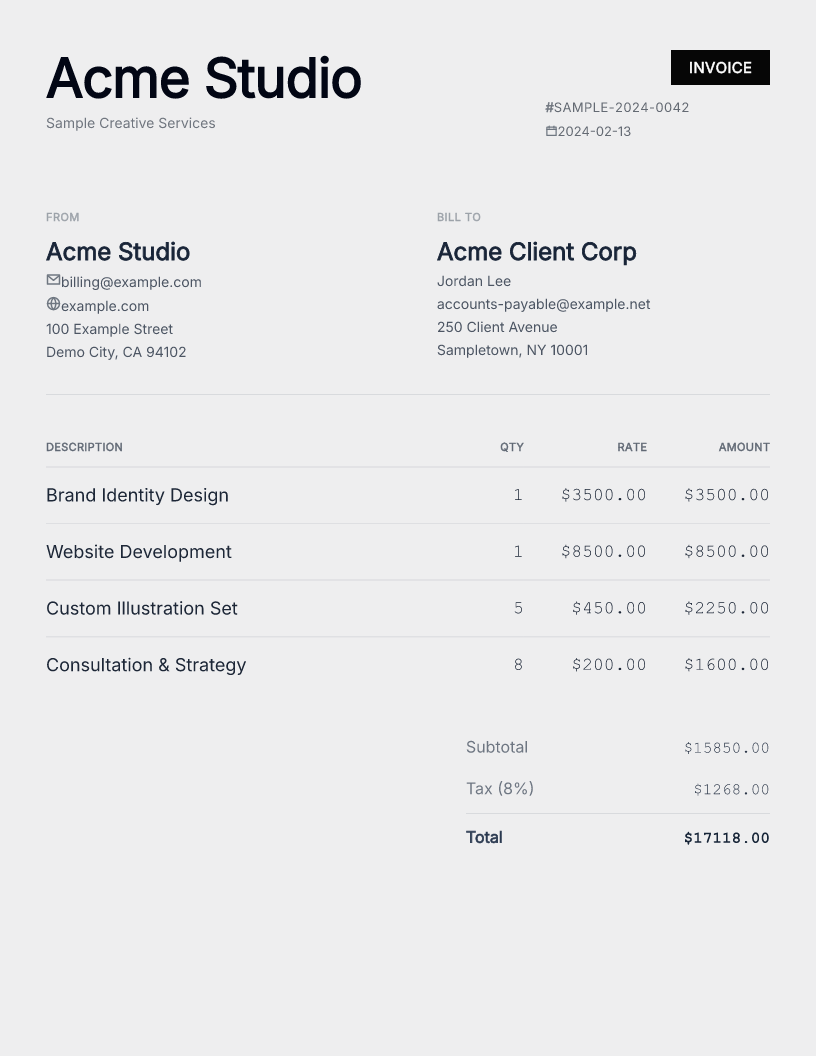816x1056 pixels.
Task: Click the $2250.00 amount value
Action: (726, 608)
